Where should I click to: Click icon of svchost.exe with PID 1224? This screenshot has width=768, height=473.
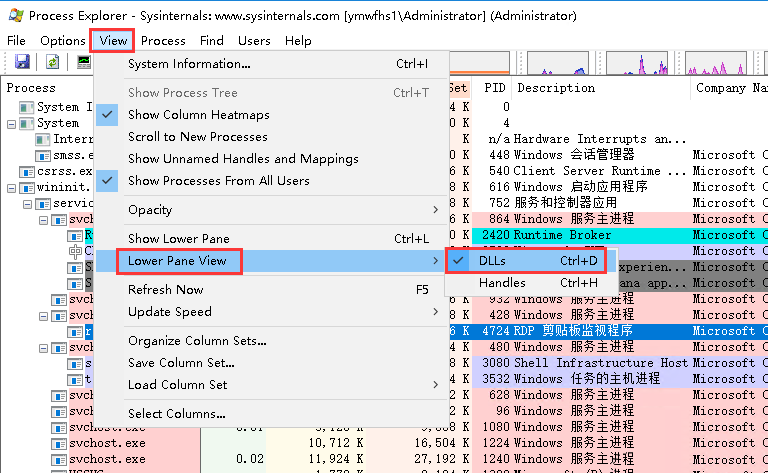59,444
